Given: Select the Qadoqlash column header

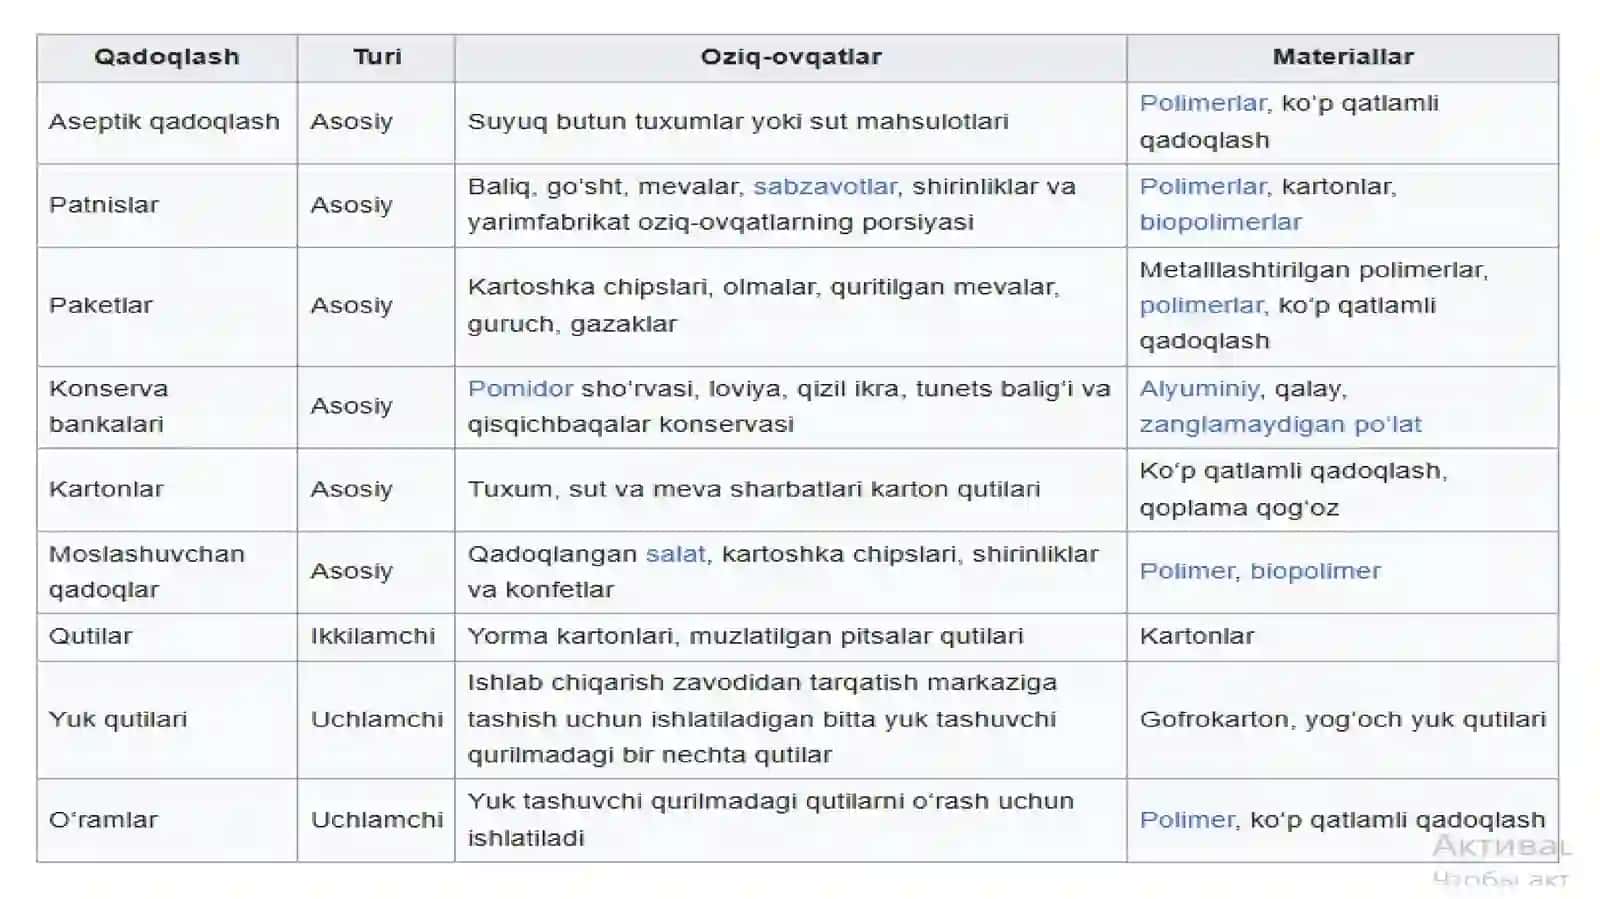Looking at the screenshot, I should click(x=167, y=57).
